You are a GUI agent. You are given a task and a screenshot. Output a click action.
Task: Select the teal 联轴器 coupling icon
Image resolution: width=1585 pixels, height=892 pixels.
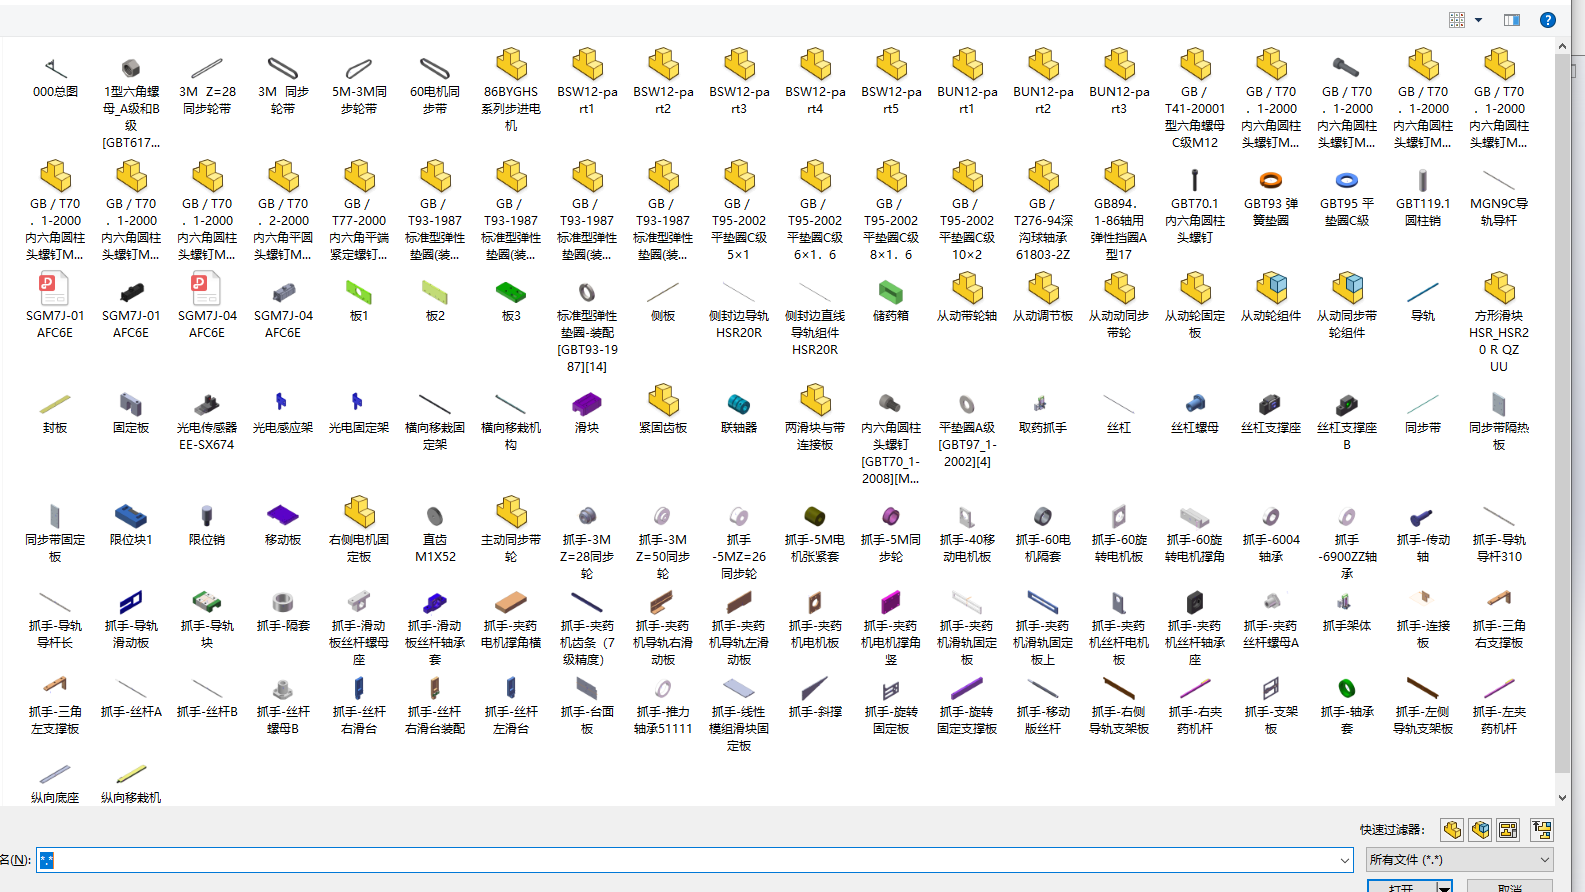739,404
